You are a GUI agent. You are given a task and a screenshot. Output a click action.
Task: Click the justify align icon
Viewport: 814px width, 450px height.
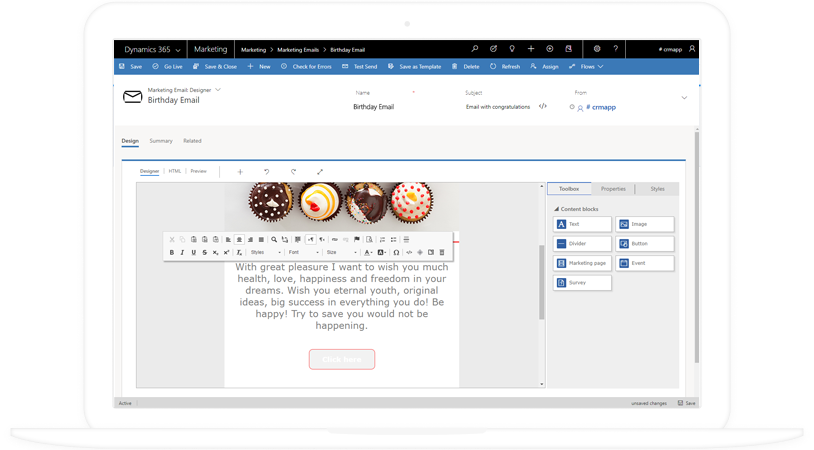click(x=261, y=239)
